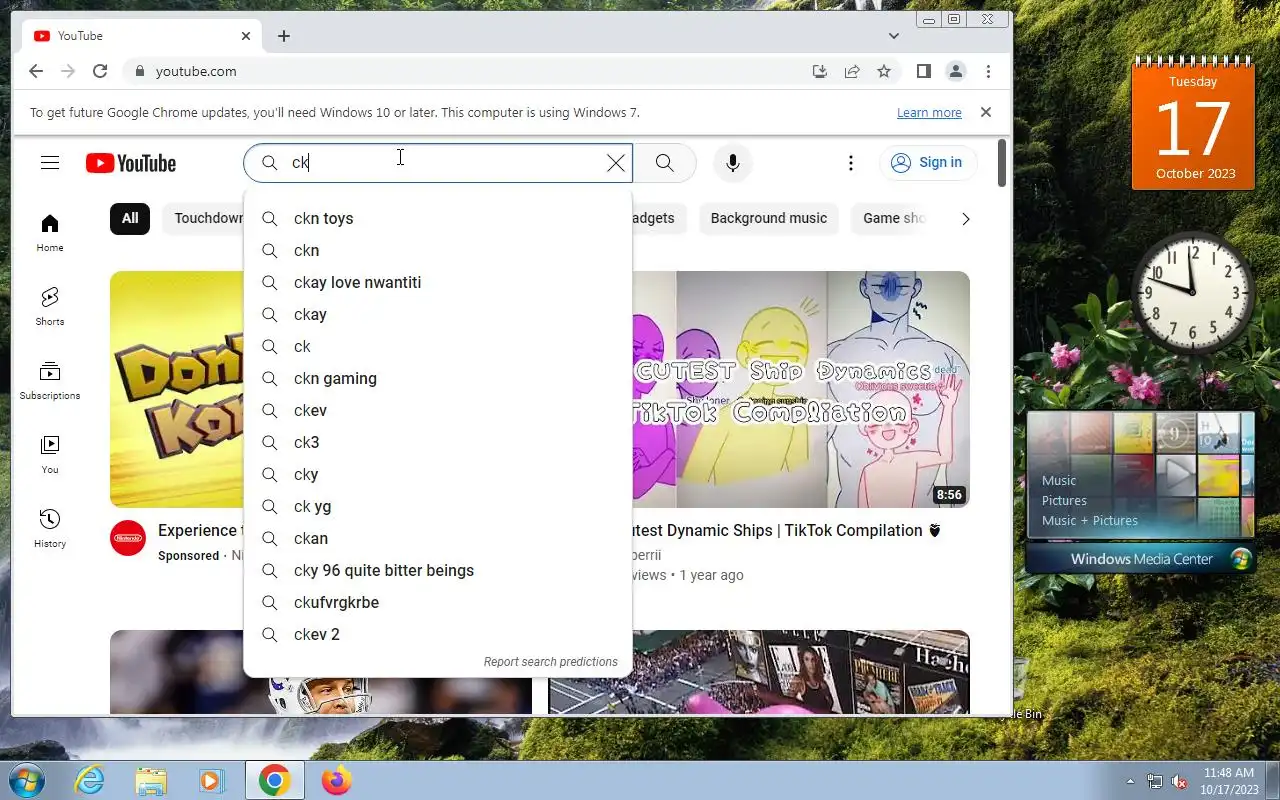Open the TikTok Compilation video thumbnail
The image size is (1280, 800).
pos(801,389)
